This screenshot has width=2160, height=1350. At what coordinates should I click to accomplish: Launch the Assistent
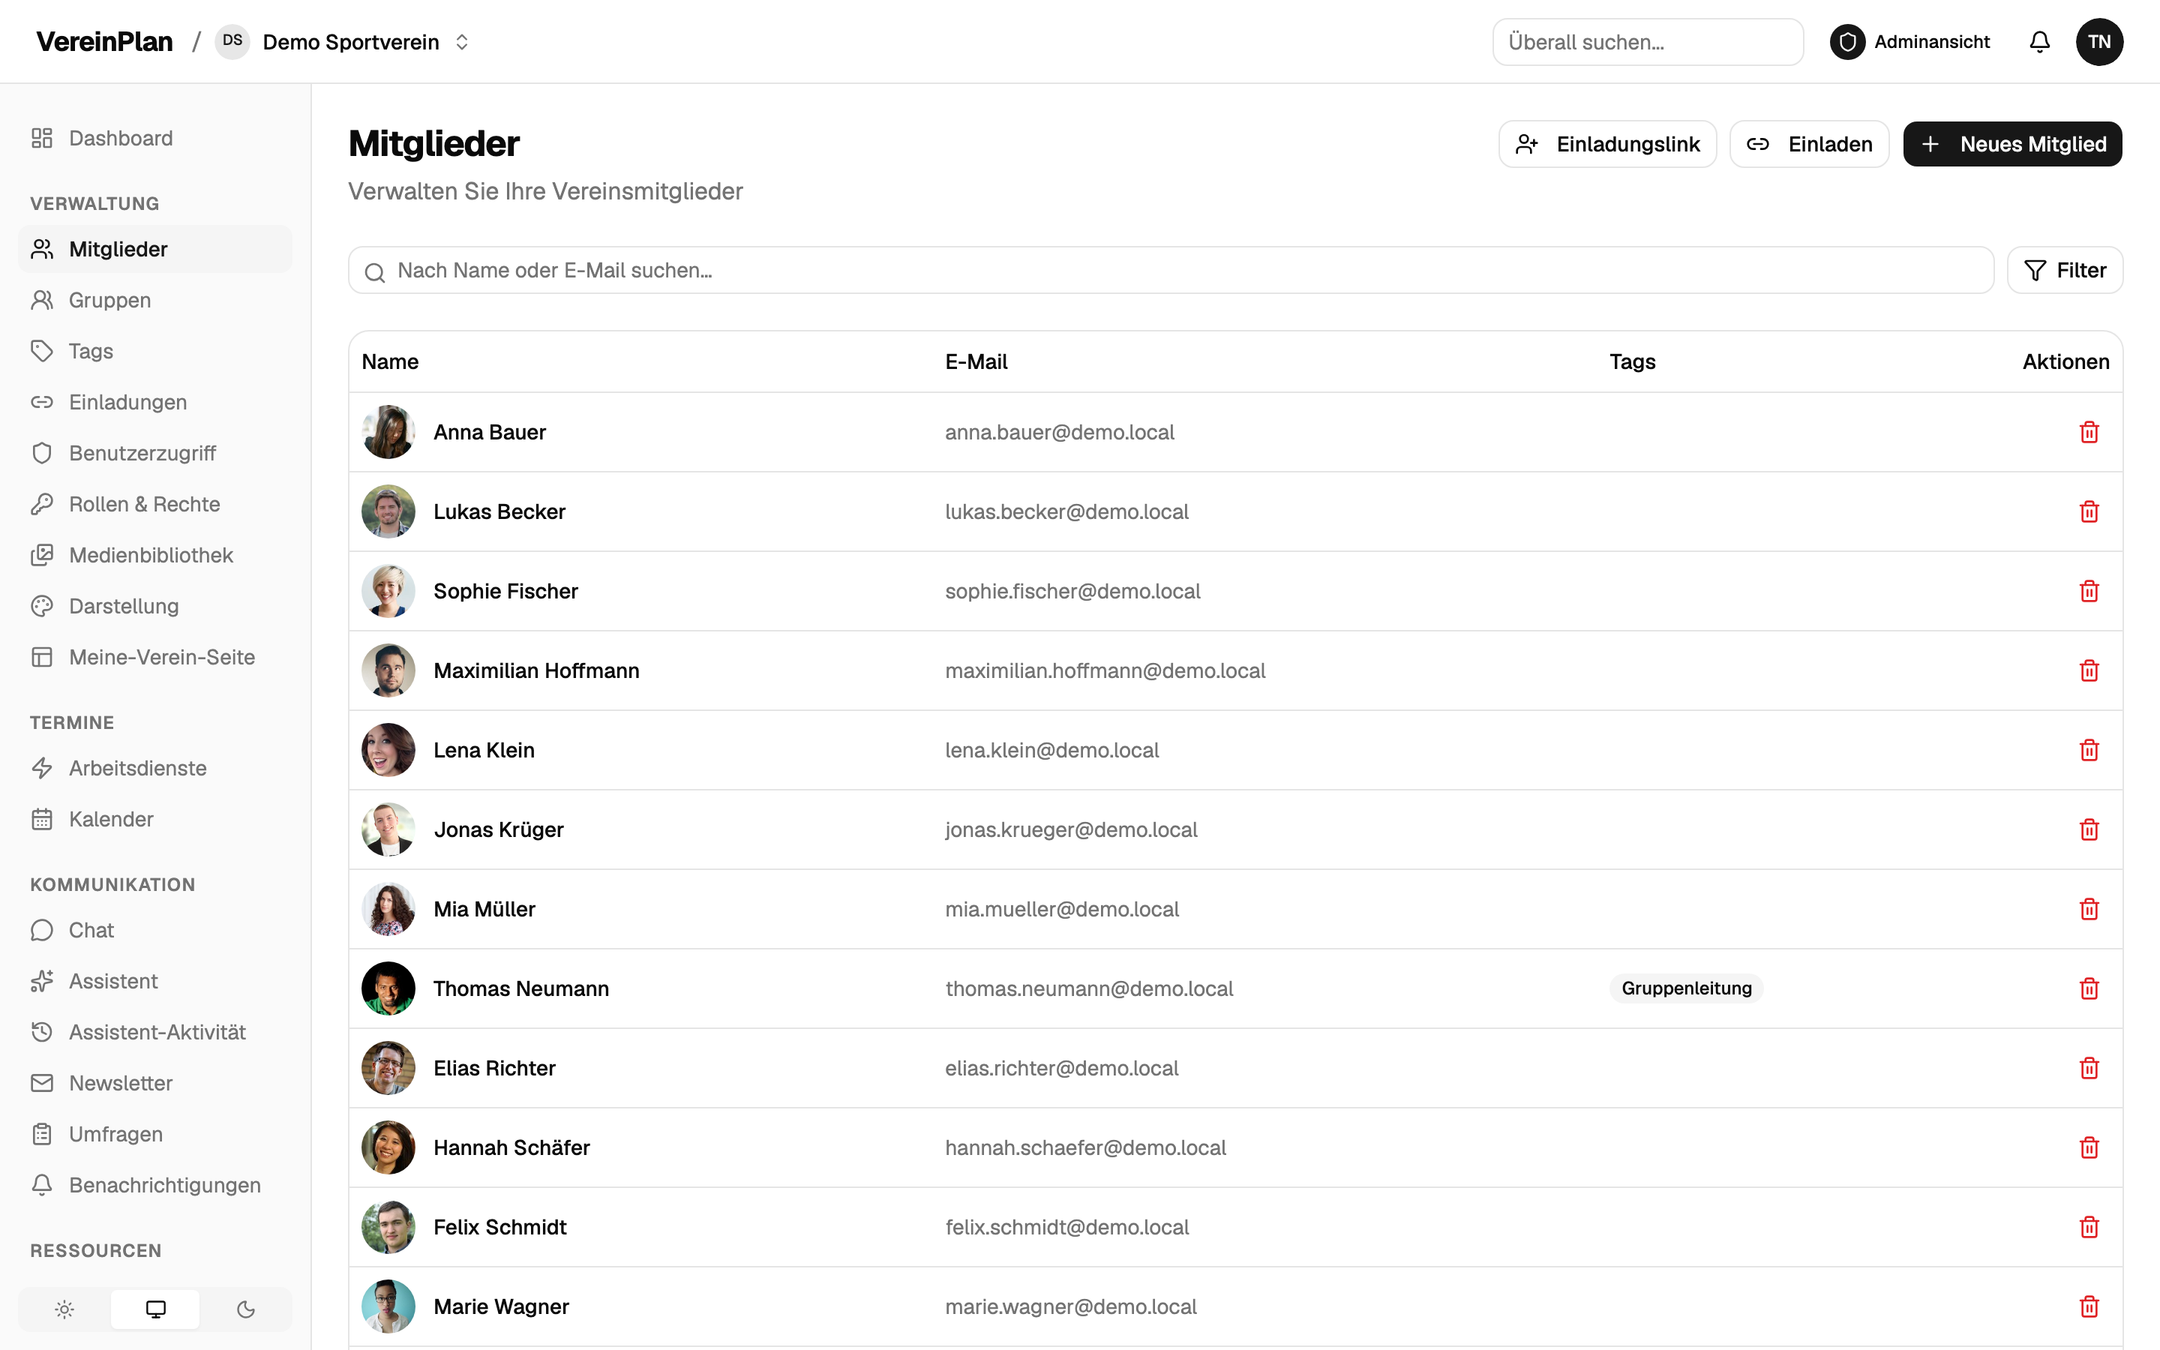click(x=155, y=981)
